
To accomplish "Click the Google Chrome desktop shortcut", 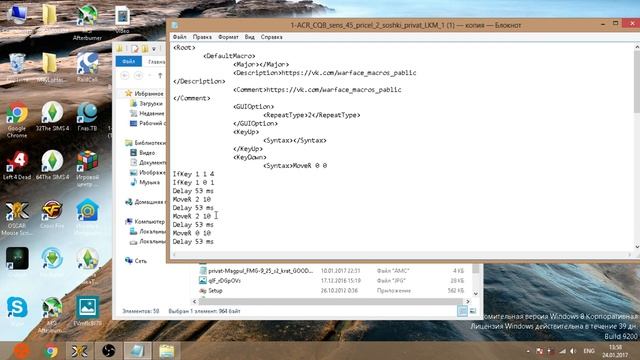I will point(17,119).
